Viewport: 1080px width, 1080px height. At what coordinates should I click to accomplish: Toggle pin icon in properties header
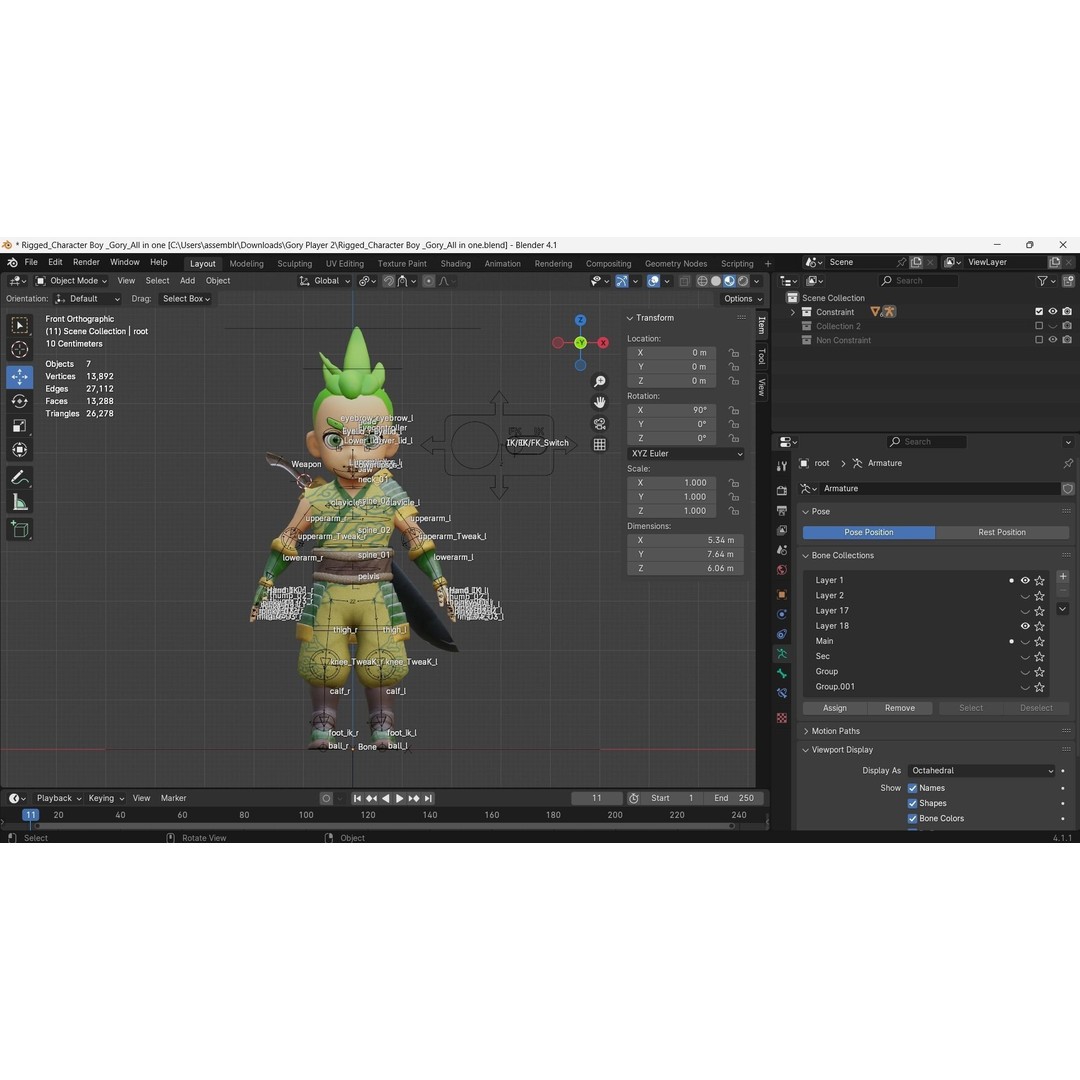(x=1068, y=464)
